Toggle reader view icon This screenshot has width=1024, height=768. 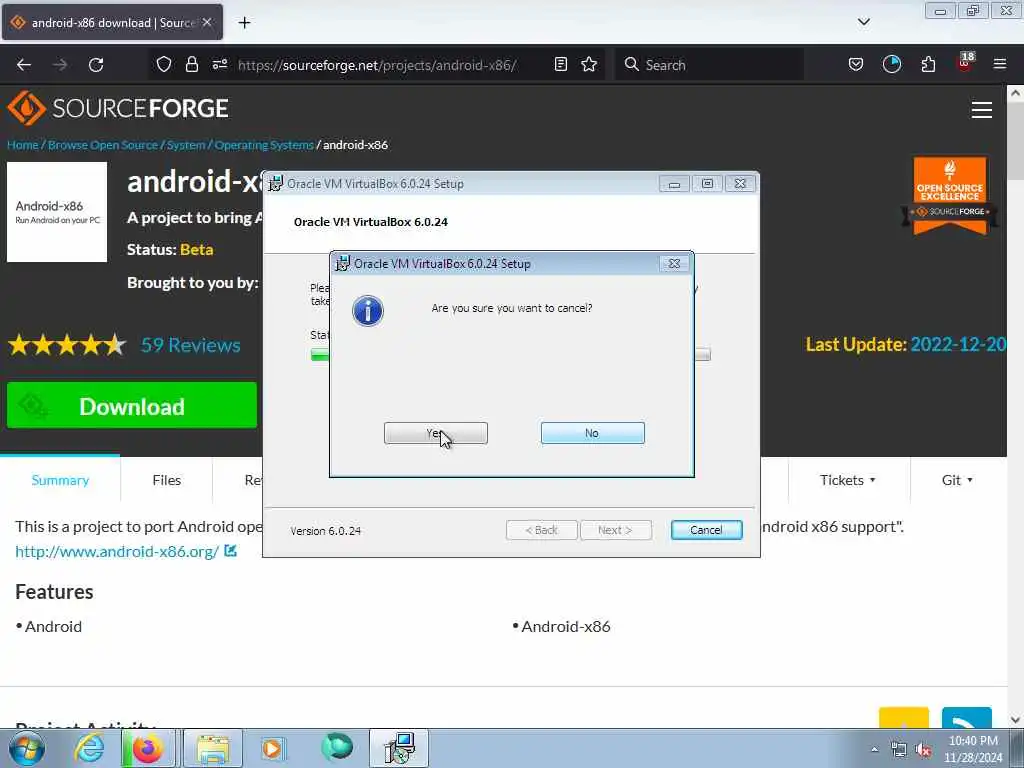(x=560, y=64)
